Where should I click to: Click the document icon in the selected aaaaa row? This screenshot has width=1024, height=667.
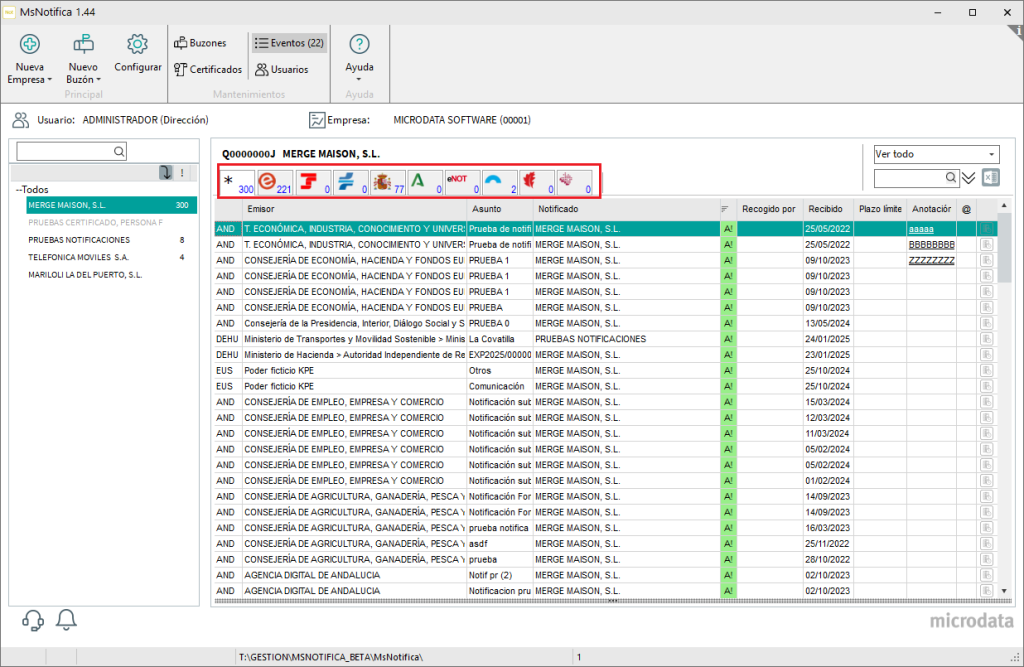point(986,229)
